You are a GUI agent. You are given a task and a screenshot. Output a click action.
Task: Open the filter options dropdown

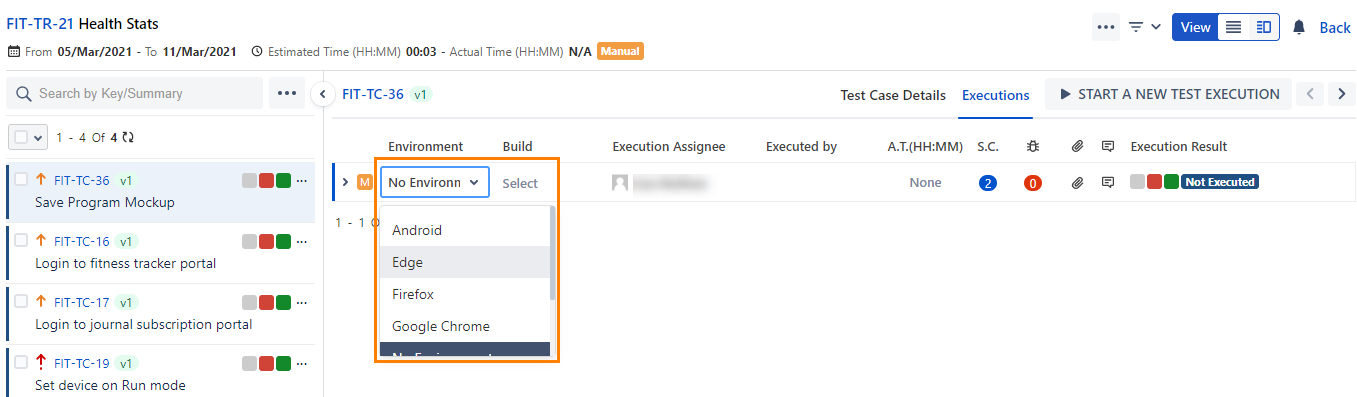point(1145,27)
